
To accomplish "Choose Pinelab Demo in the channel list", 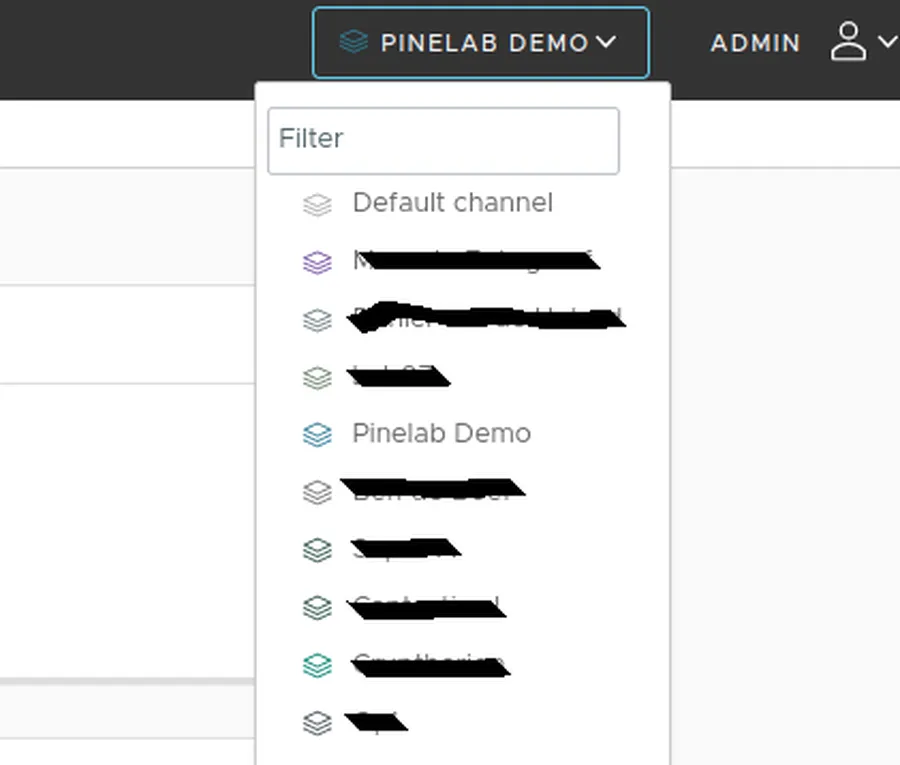I will click(441, 433).
